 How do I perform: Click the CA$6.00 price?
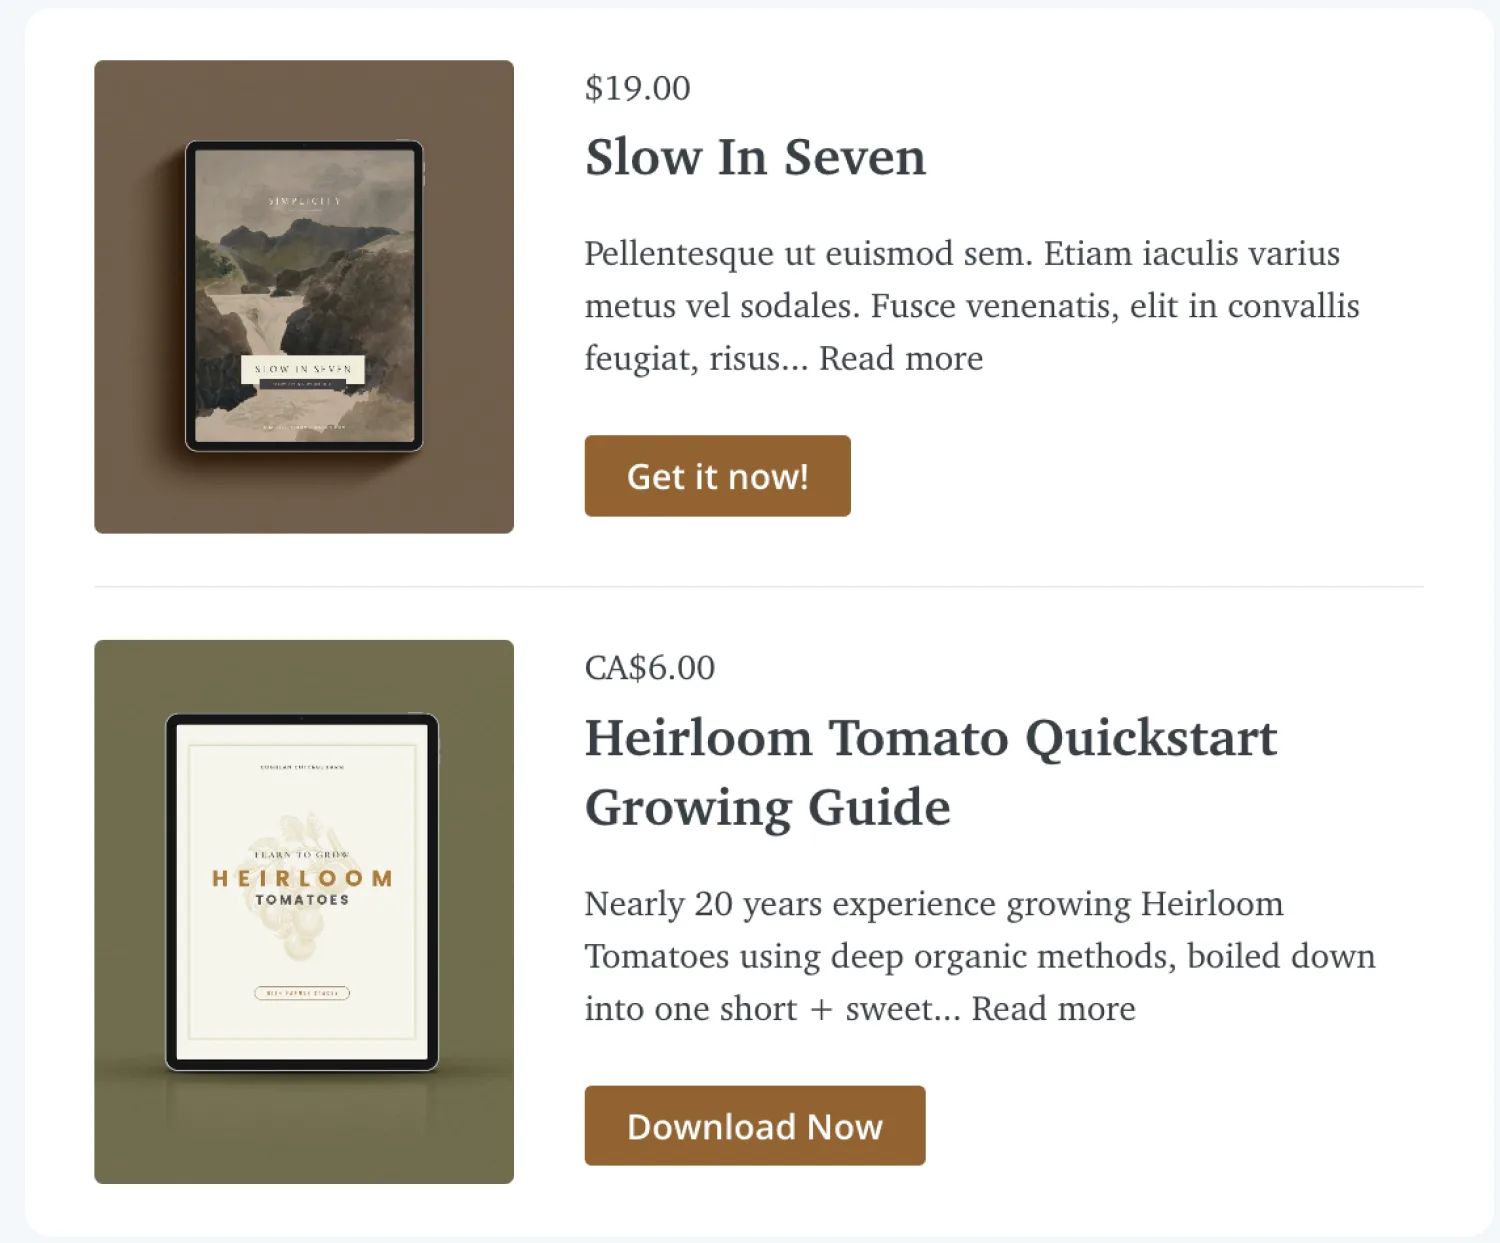pos(649,668)
